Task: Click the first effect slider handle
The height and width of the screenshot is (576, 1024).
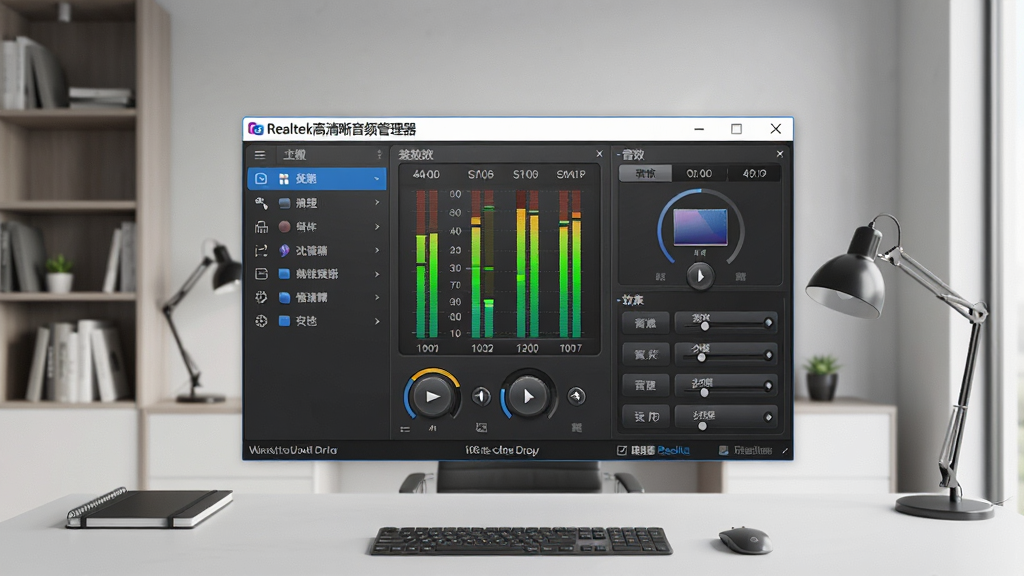Action: 704,325
